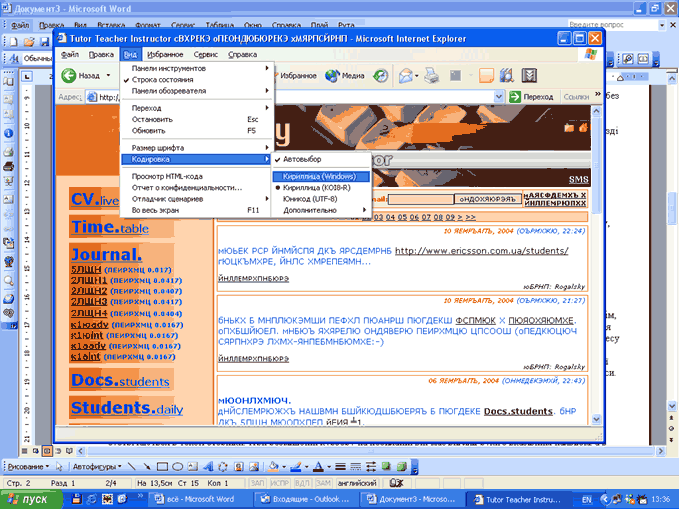The image size is (679, 509).
Task: Select Кириллица (Windows) encoding
Action: point(321,176)
